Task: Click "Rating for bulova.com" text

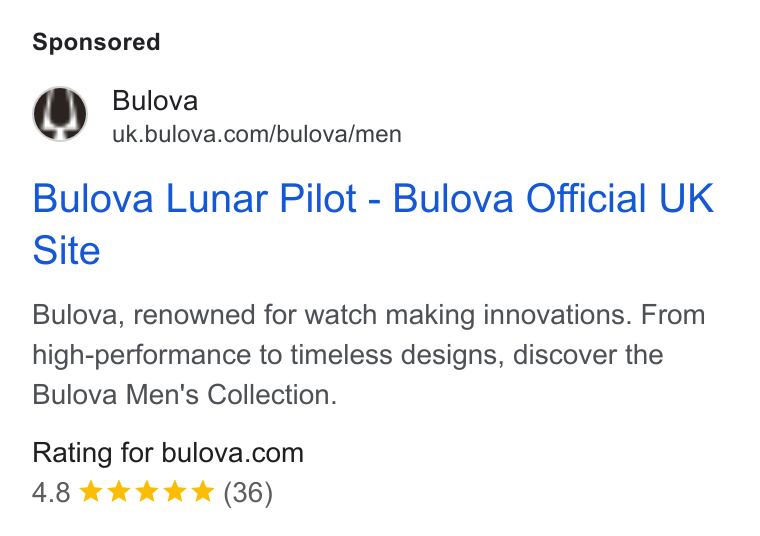Action: coord(168,453)
